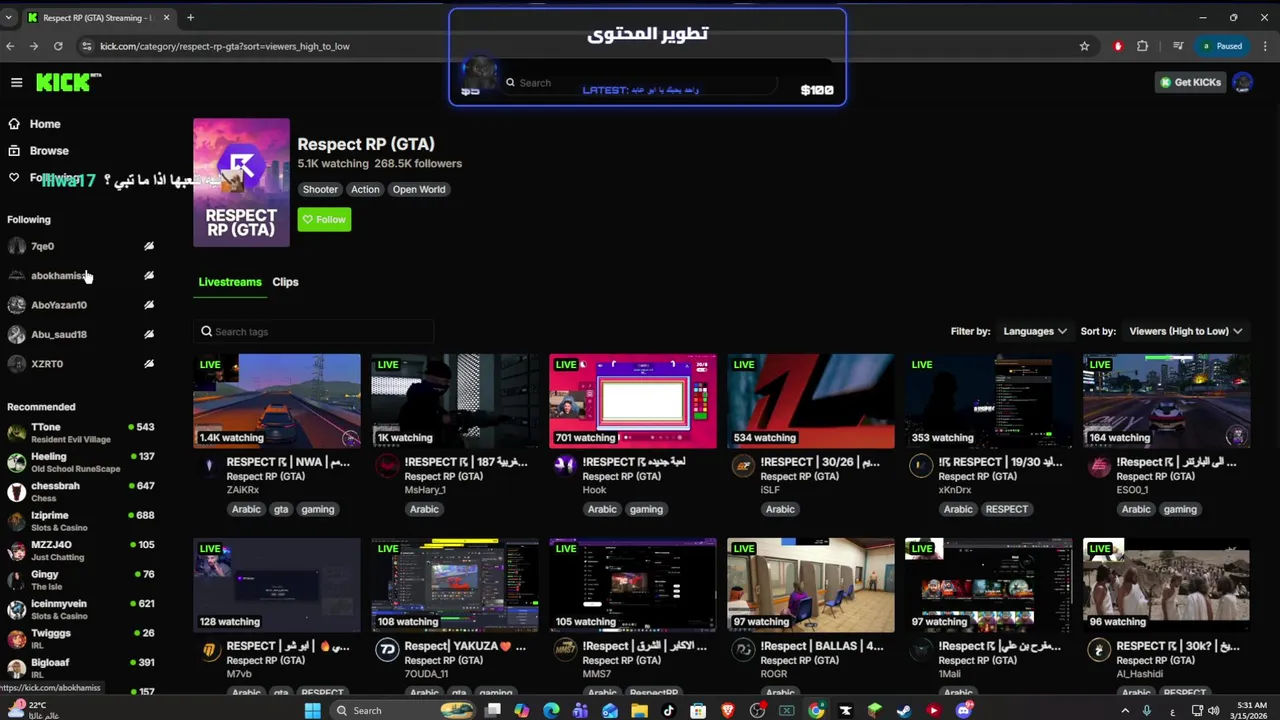Open iSLF stream thumbnail with 534 watching
Image resolution: width=1280 pixels, height=720 pixels.
[x=811, y=401]
